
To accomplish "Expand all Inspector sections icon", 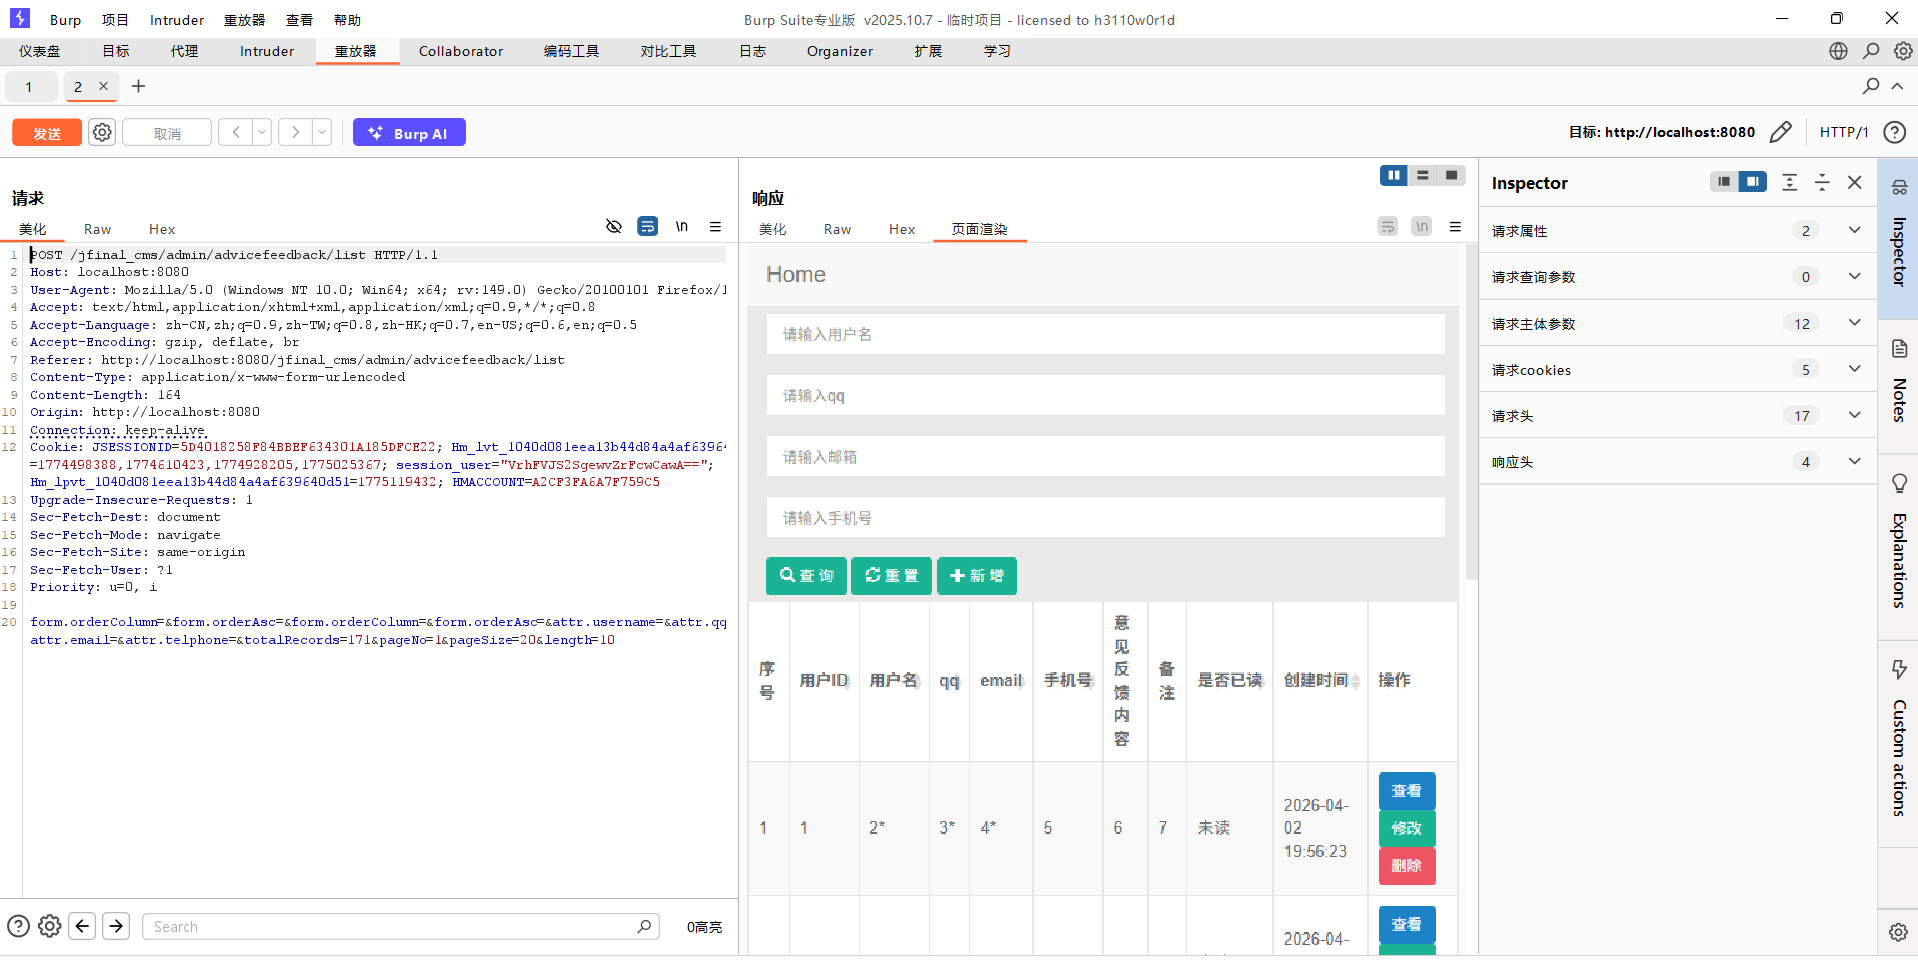I will 1790,182.
